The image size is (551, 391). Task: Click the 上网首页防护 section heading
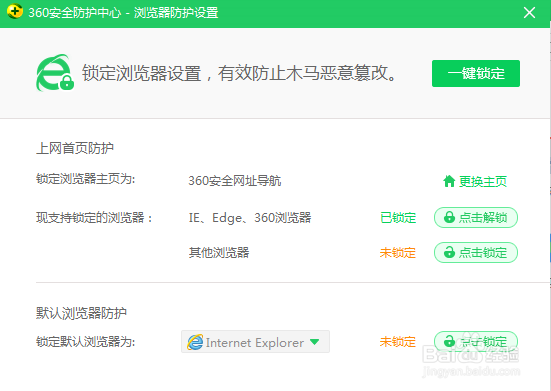75,148
